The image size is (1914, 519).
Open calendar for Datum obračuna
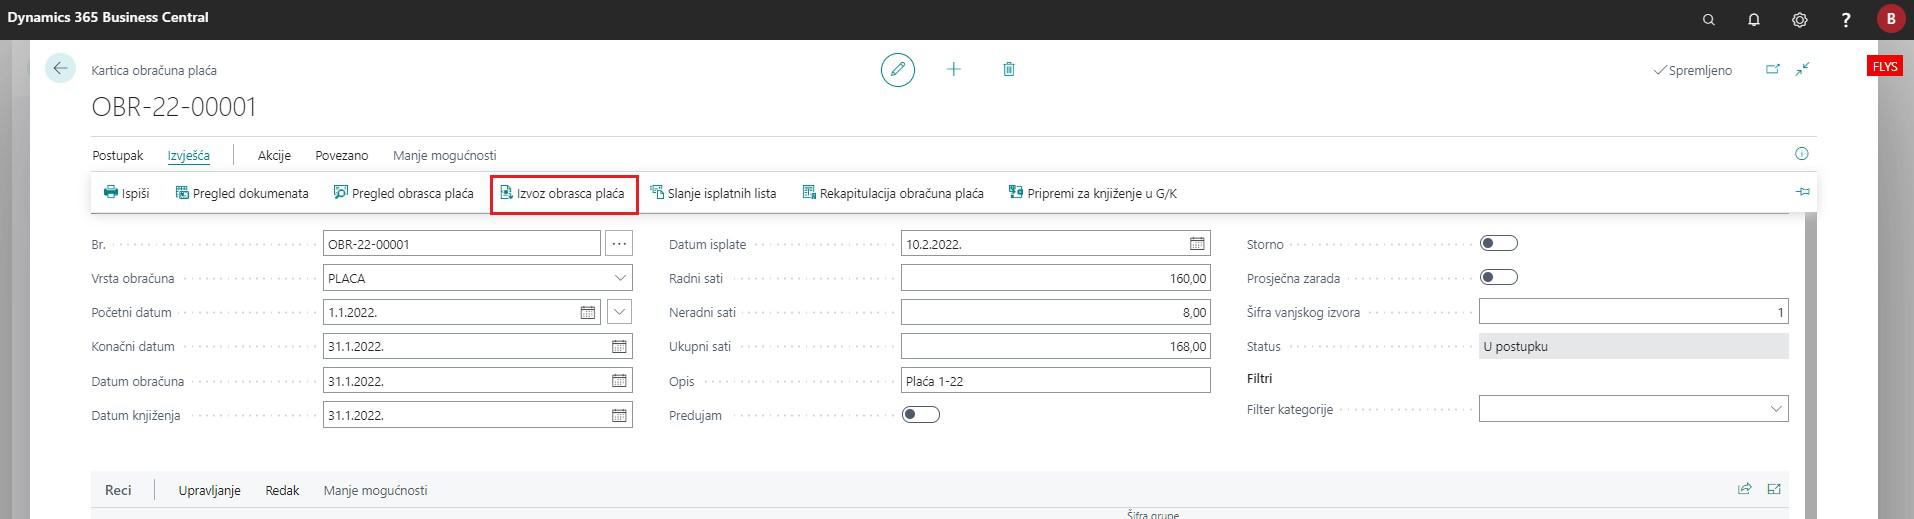[x=619, y=381]
